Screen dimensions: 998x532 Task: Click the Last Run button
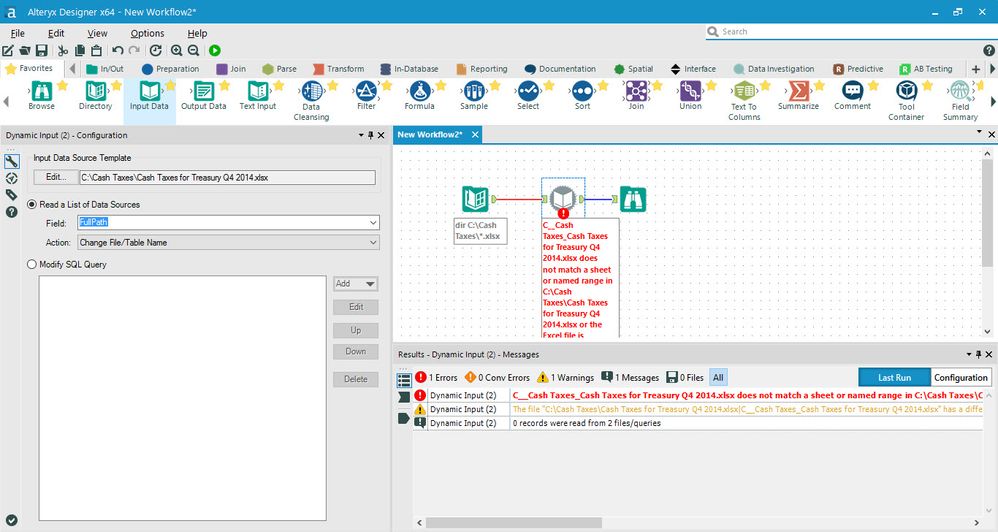pyautogui.click(x=894, y=377)
